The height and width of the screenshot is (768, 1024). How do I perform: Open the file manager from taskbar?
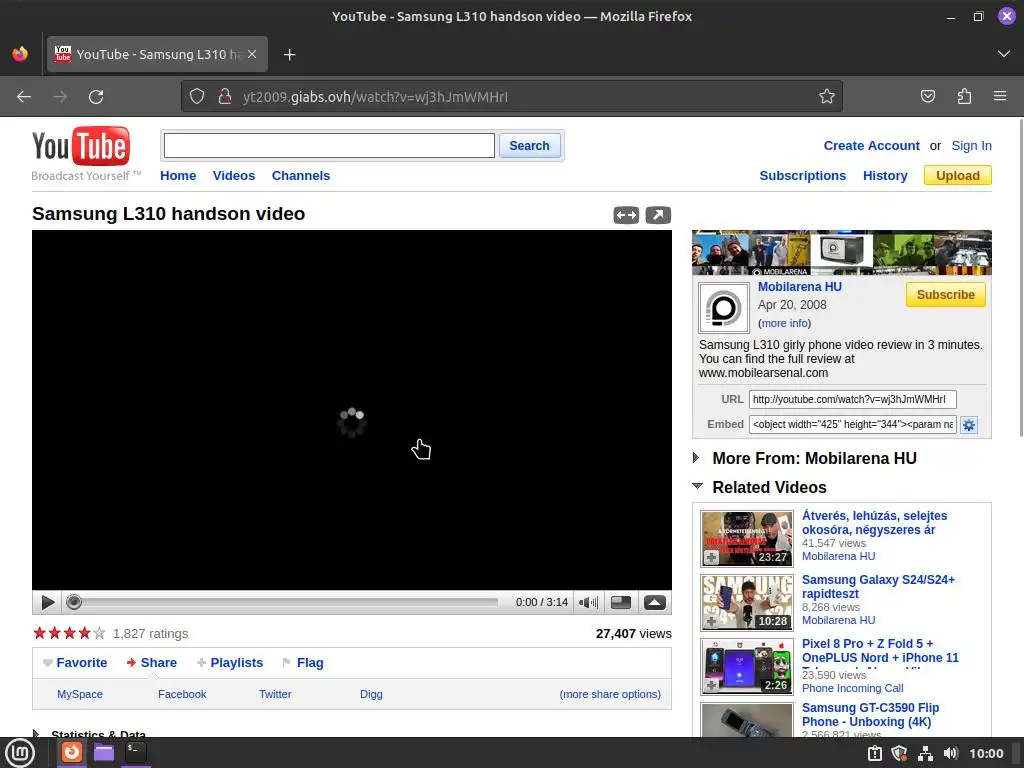[x=104, y=752]
